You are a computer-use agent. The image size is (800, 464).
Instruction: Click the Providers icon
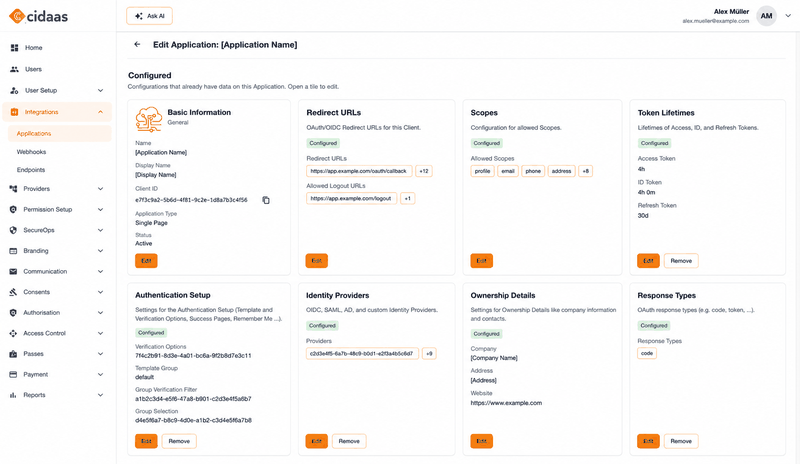click(13, 189)
